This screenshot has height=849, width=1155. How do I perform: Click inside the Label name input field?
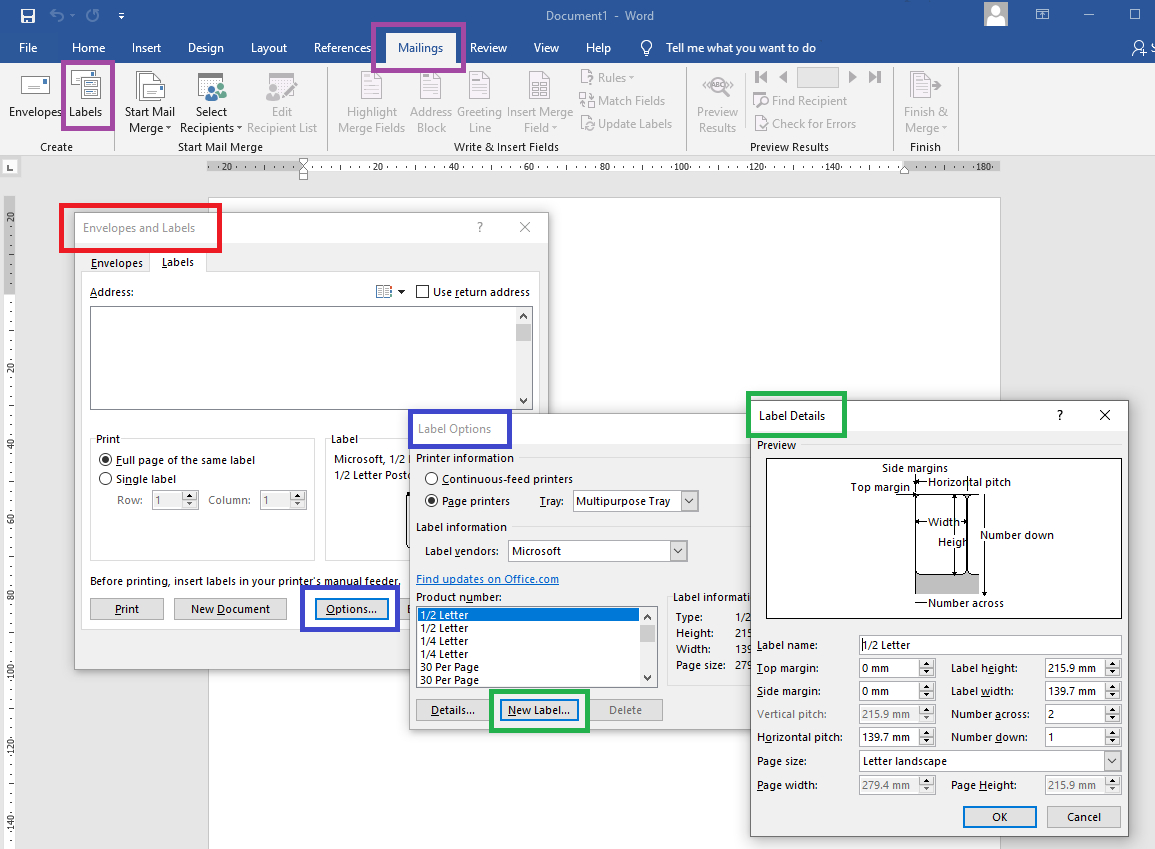990,644
